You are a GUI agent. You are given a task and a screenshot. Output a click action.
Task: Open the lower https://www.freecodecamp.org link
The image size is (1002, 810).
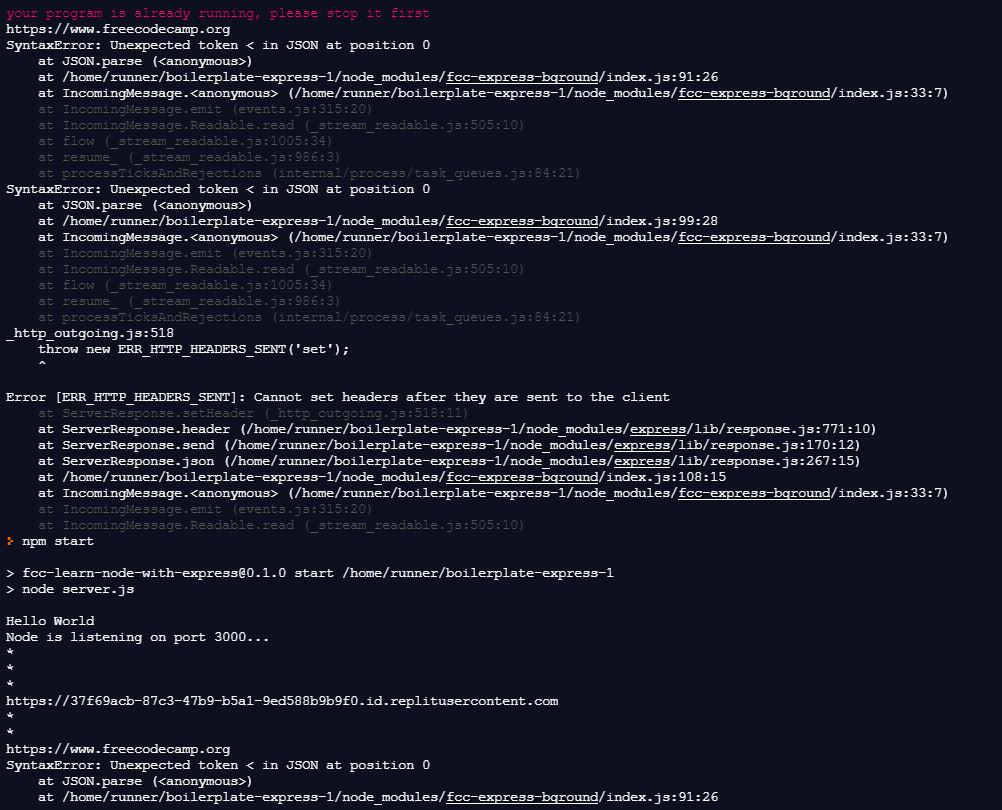point(118,749)
